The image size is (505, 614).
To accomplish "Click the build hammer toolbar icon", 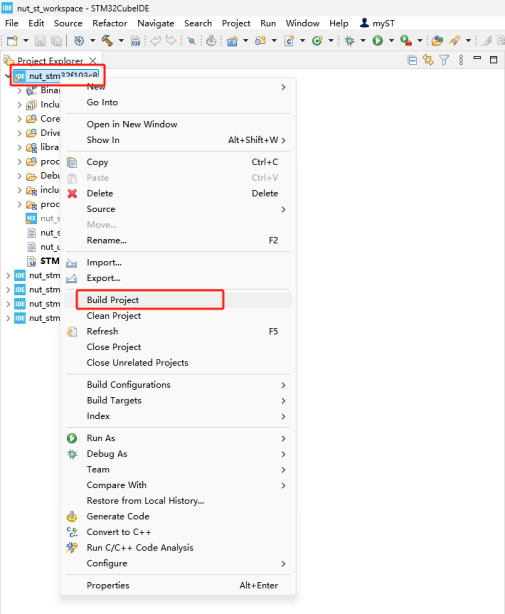I will [107, 40].
